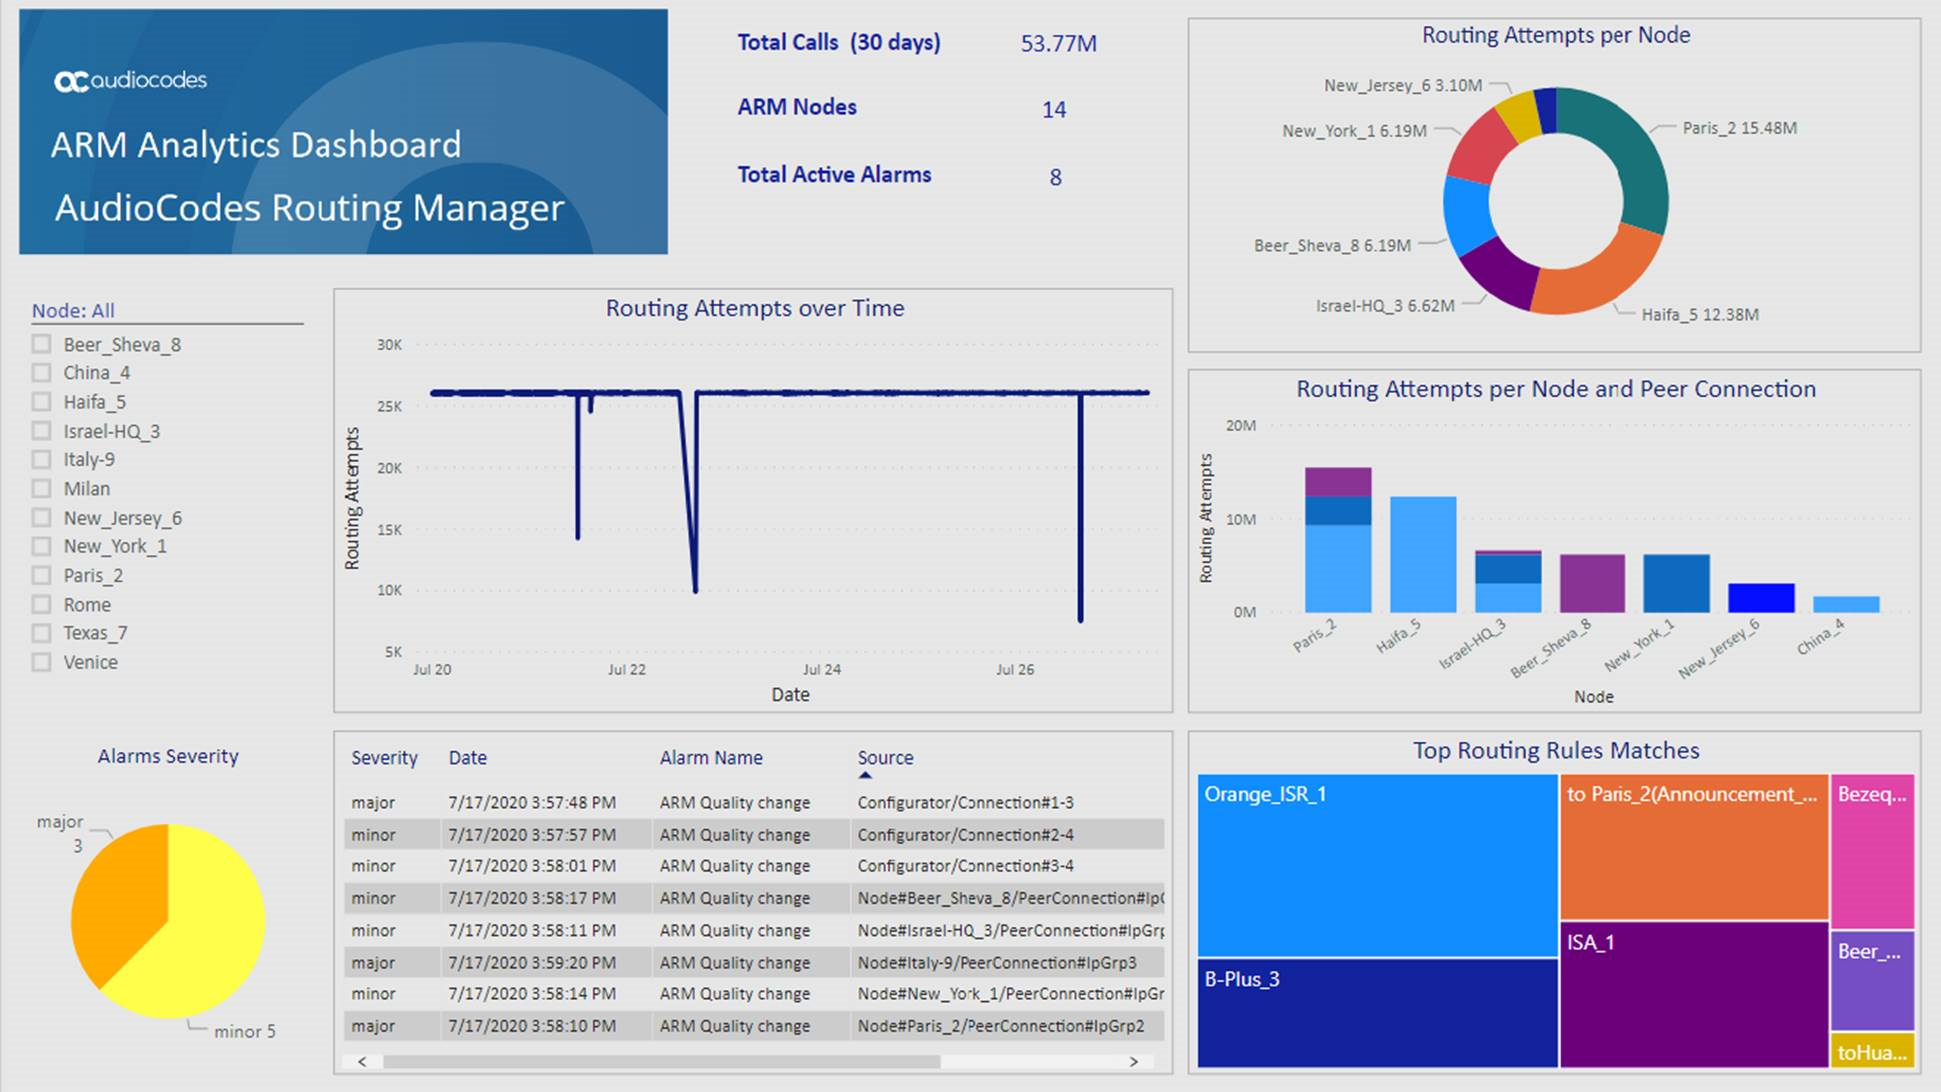Check the Paris_2 node checkbox
This screenshot has height=1092, width=1941.
pos(41,576)
